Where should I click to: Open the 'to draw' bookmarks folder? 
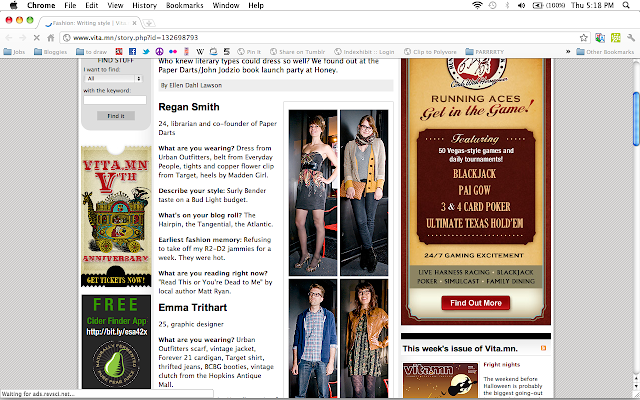pos(91,52)
